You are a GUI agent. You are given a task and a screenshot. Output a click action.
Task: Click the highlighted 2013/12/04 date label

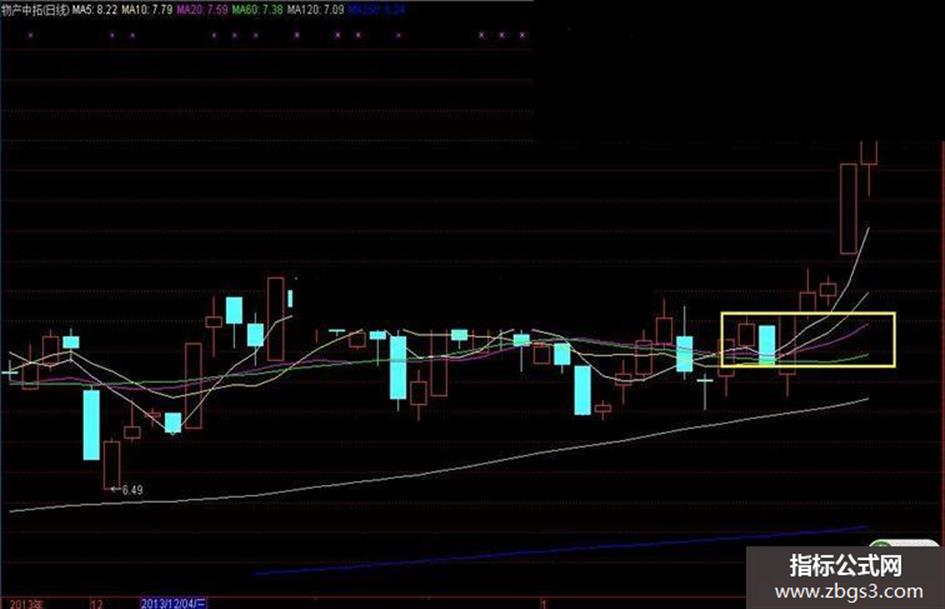(x=174, y=604)
